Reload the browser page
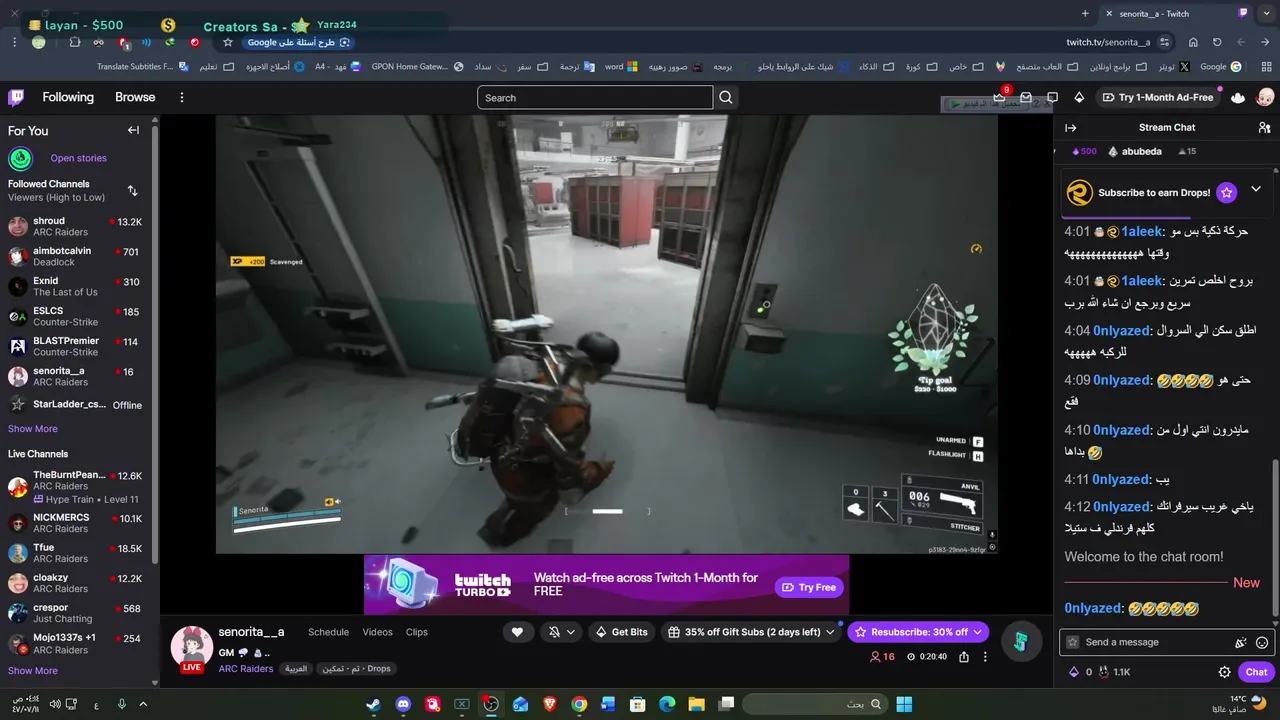Viewport: 1280px width, 720px height. 1217,42
